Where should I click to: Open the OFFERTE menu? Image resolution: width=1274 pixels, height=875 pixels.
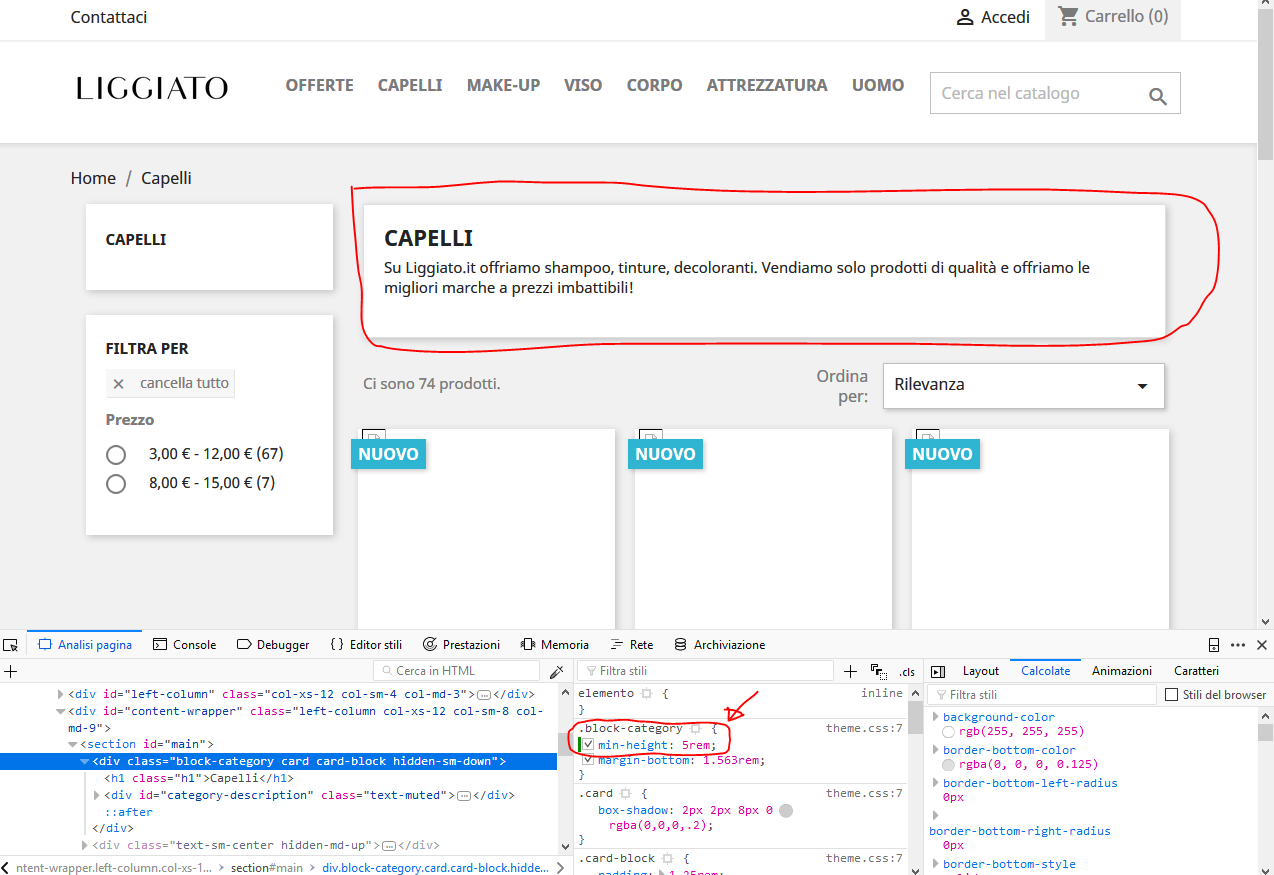click(x=320, y=86)
